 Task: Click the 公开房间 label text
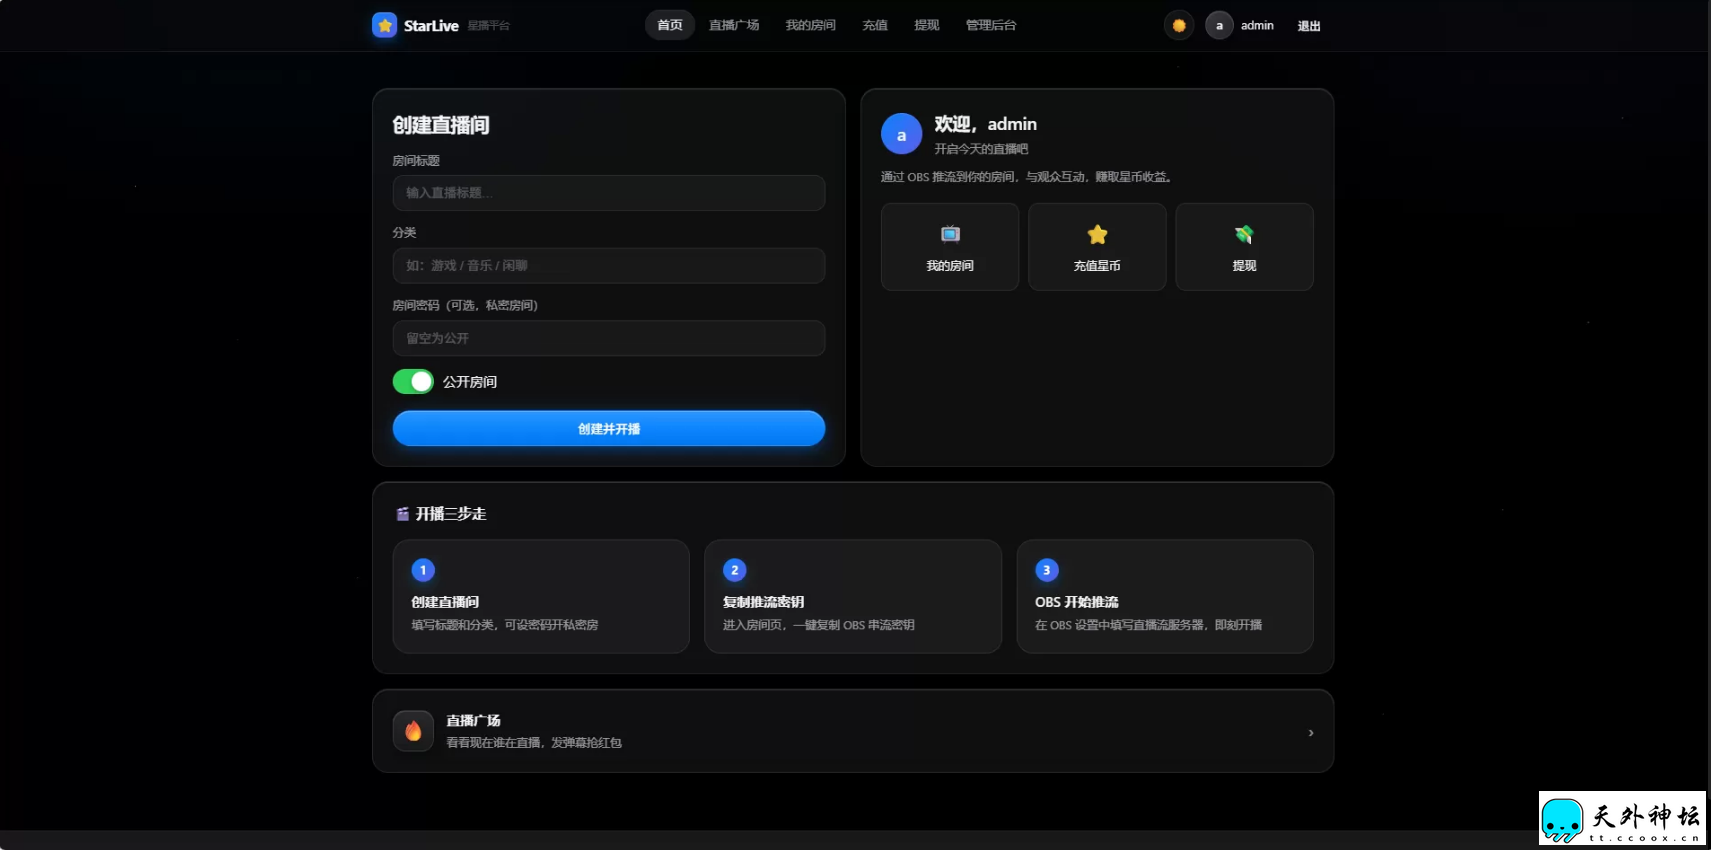coord(470,382)
